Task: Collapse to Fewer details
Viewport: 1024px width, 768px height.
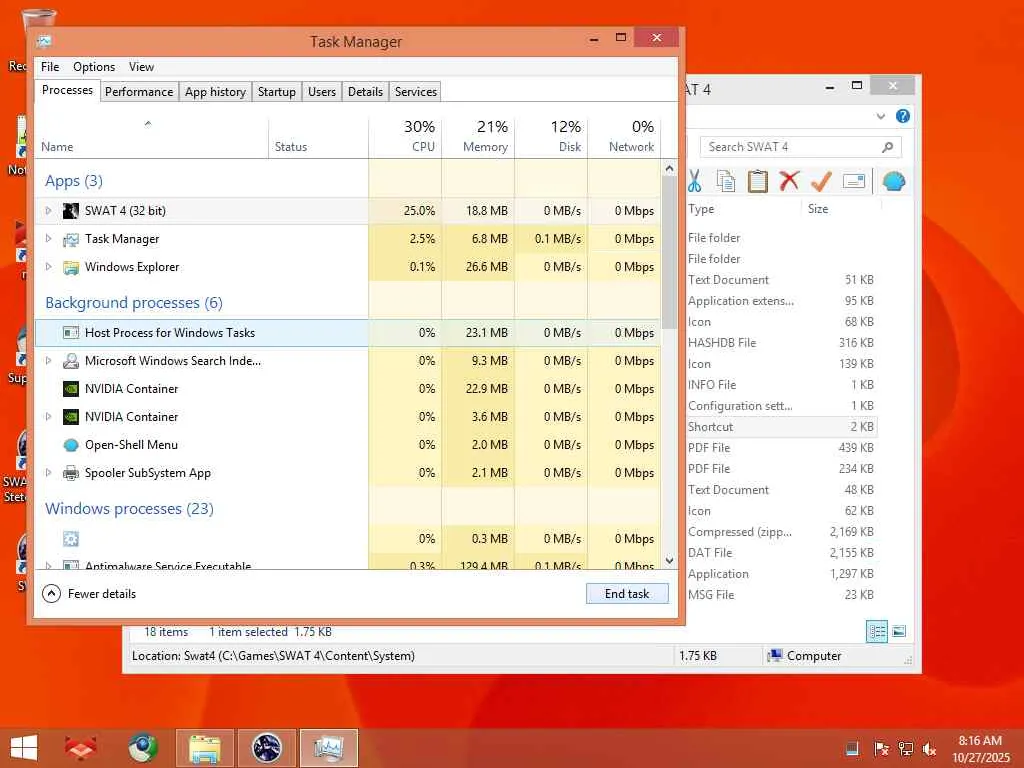Action: 89,594
